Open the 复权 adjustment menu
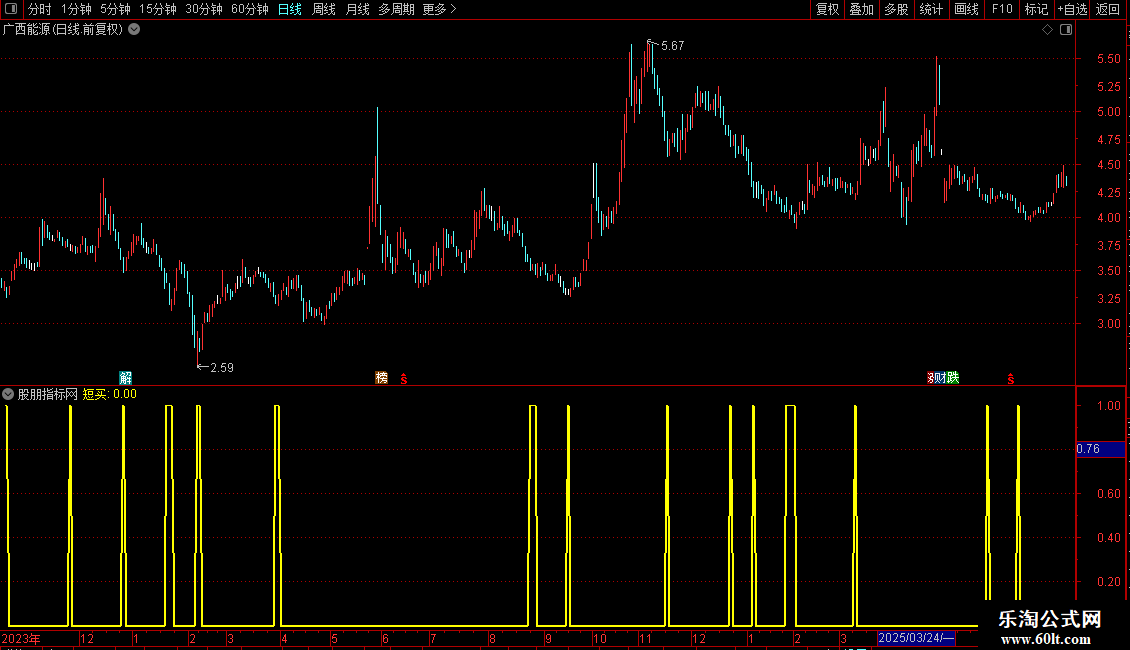The height and width of the screenshot is (650, 1130). click(827, 9)
